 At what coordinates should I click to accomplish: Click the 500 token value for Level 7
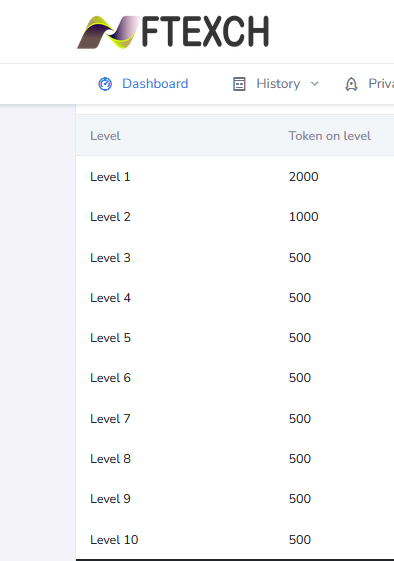coord(300,419)
